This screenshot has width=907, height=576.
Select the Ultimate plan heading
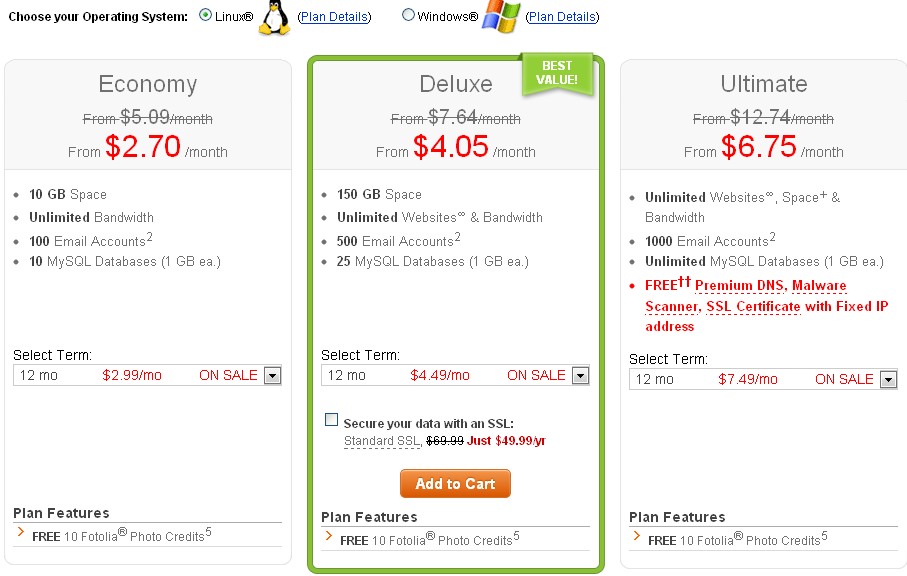click(764, 84)
